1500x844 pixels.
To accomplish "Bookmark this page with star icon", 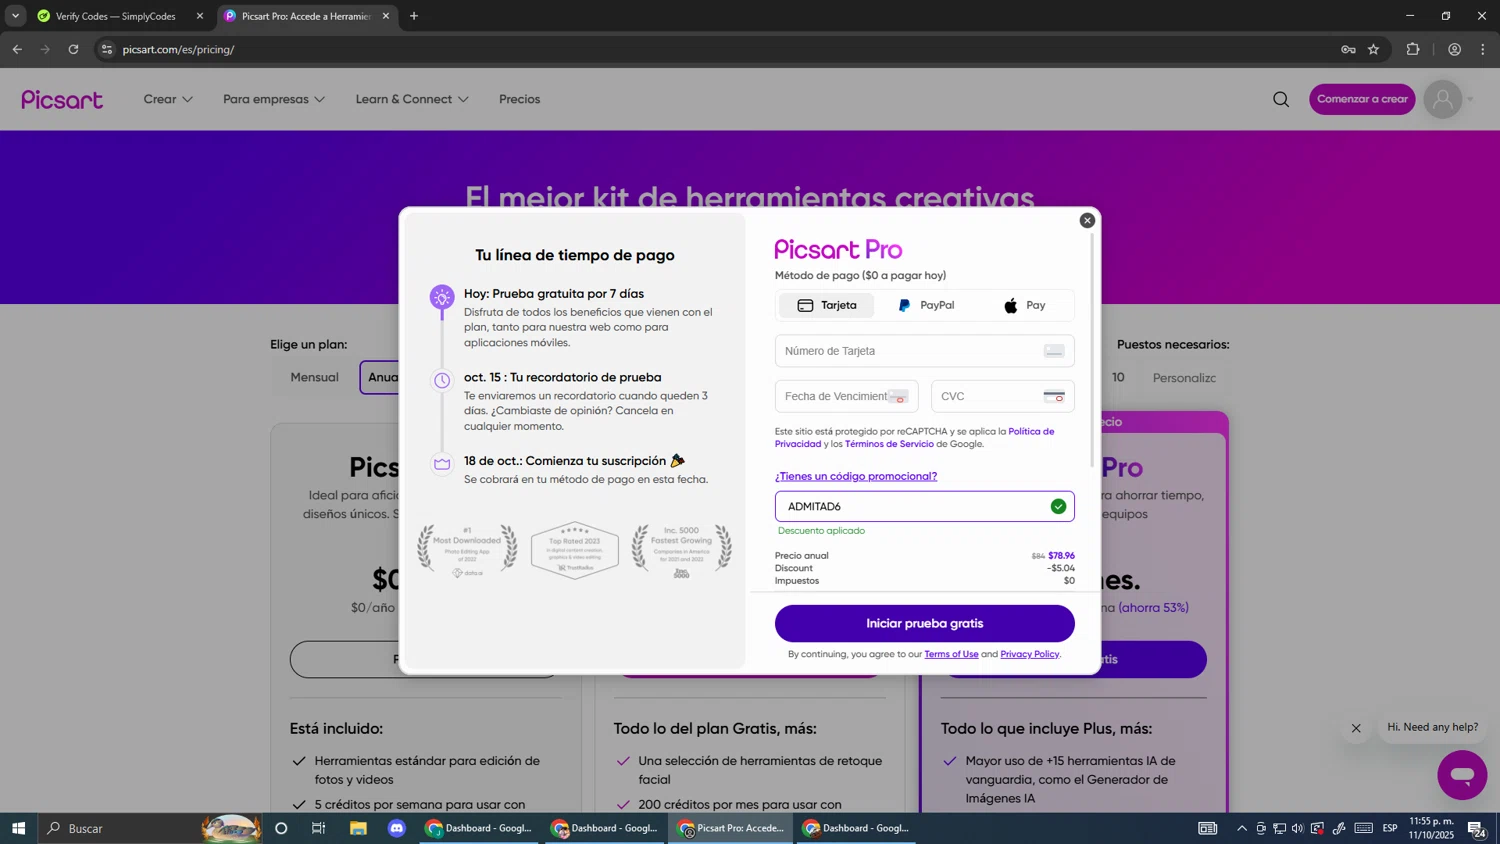I will pos(1374,49).
